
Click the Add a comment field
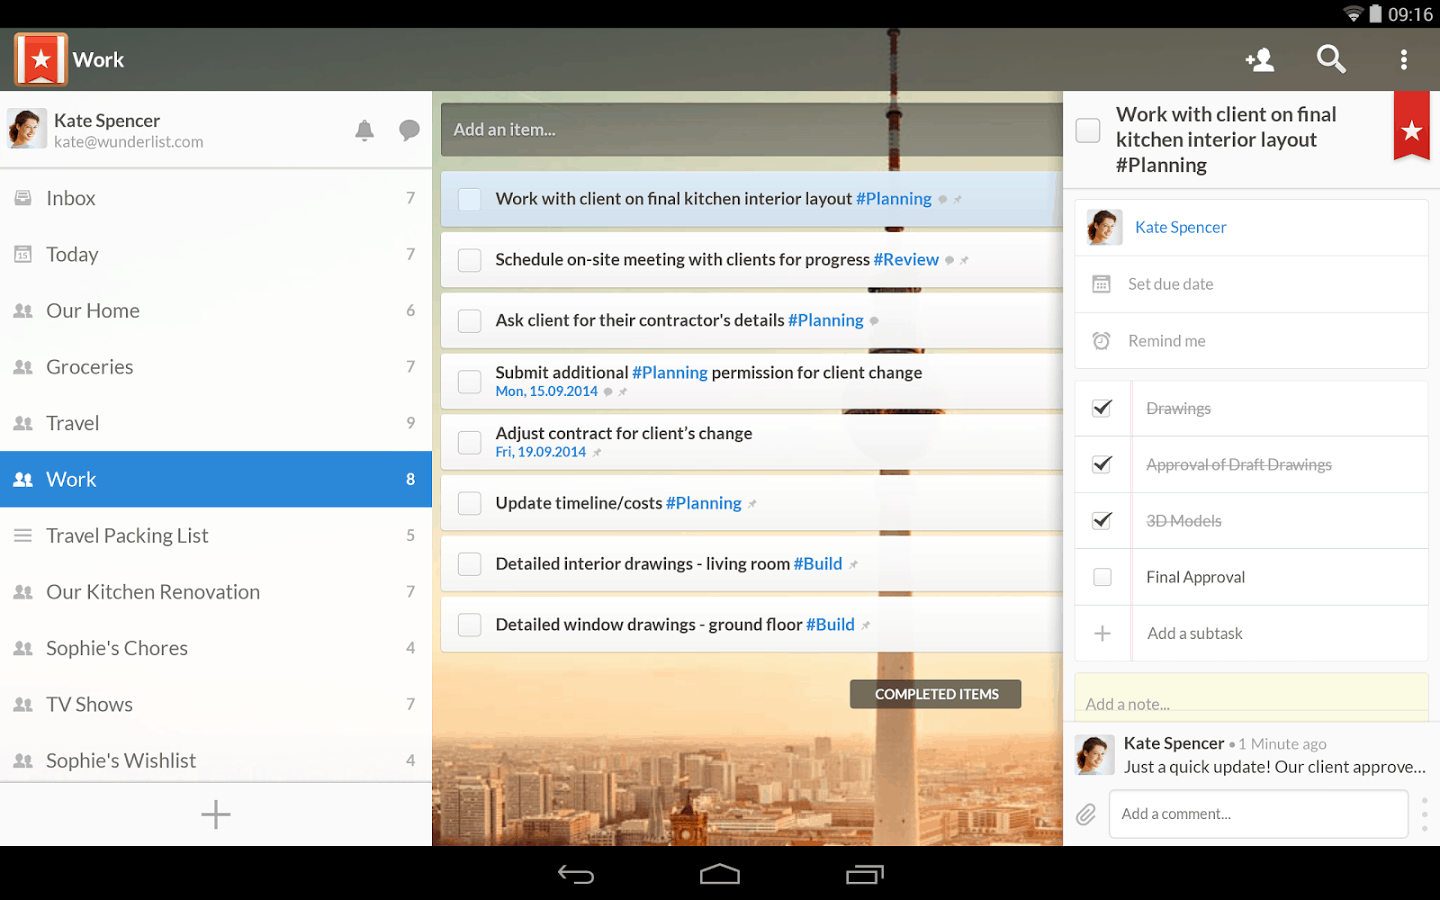(1258, 814)
